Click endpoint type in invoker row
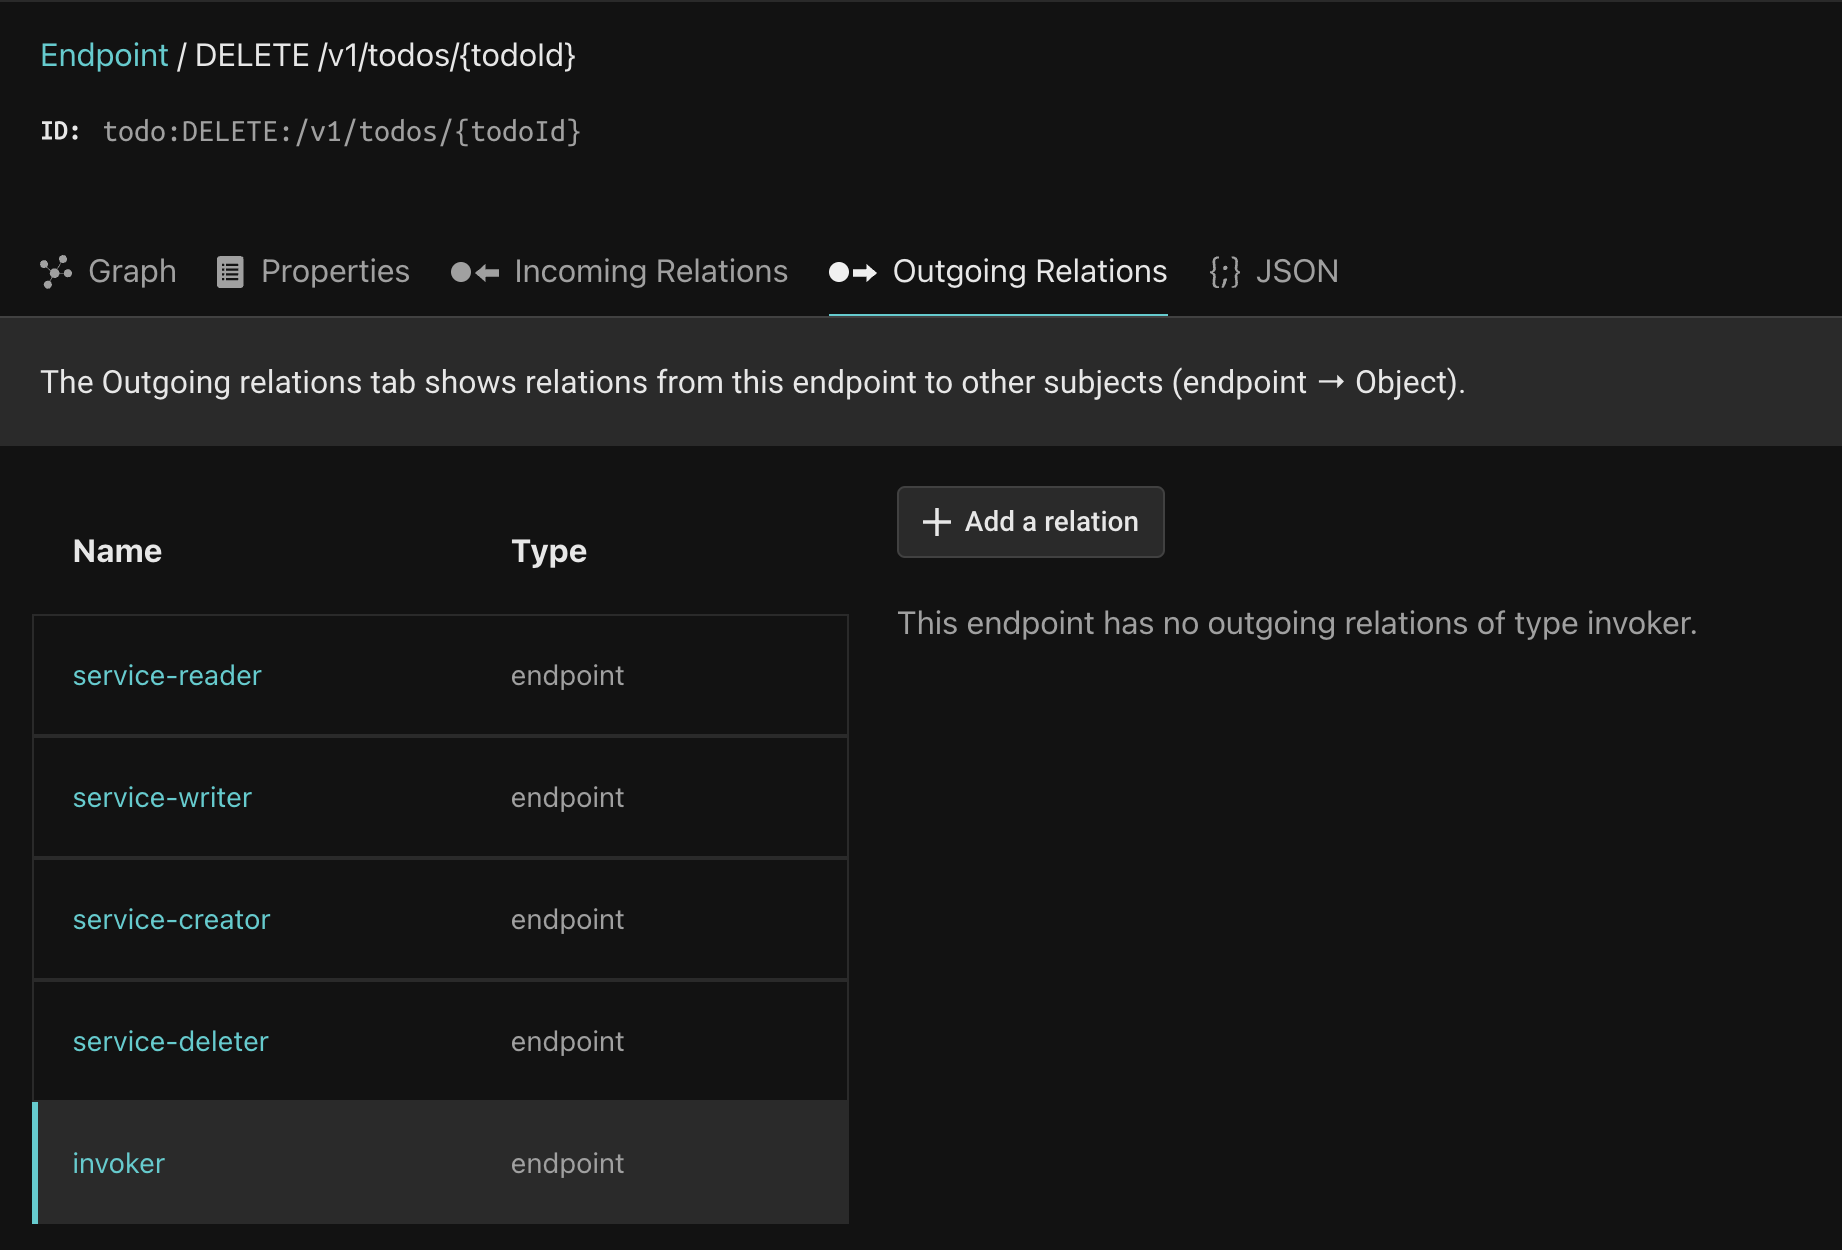 point(567,1164)
